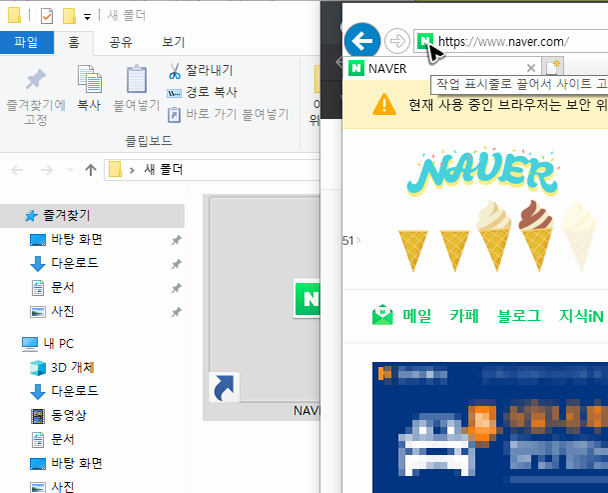Open 바탕 화면 under 내 PC
The width and height of the screenshot is (608, 493).
[x=77, y=463]
